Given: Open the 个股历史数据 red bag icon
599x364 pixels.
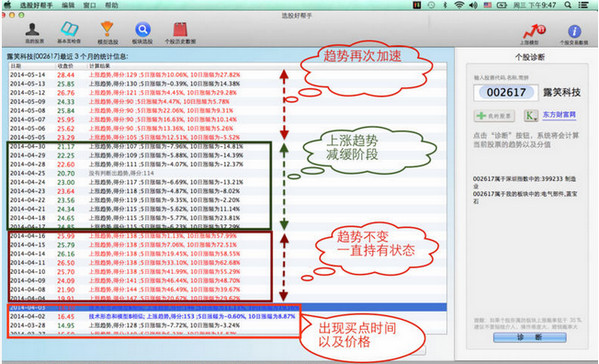Looking at the screenshot, I should coord(180,32).
